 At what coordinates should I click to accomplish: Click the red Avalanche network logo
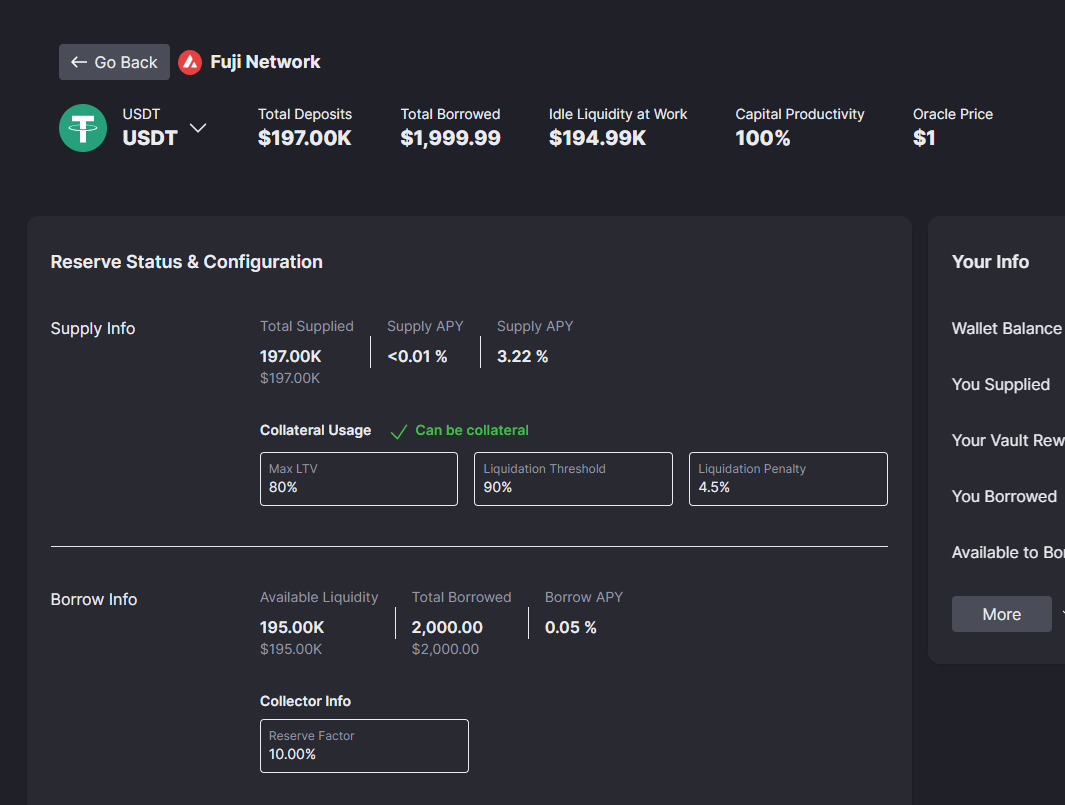pyautogui.click(x=190, y=62)
